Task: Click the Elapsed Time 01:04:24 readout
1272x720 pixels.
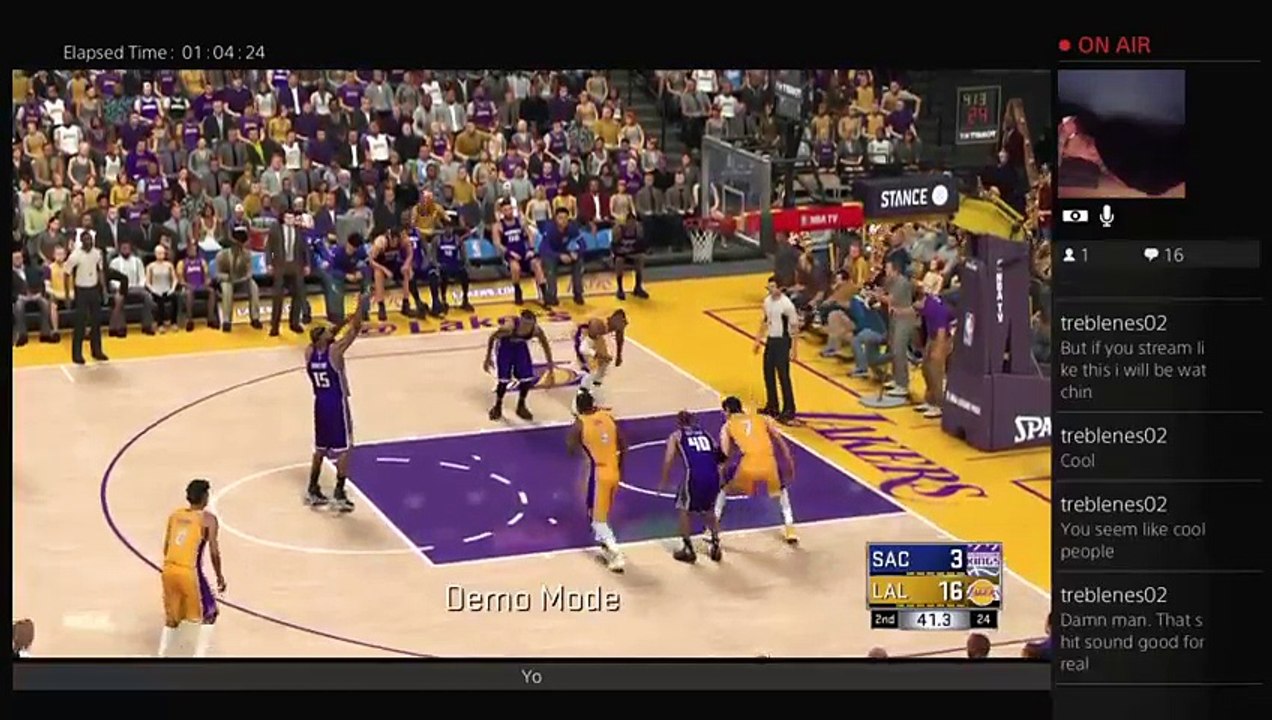Action: [x=164, y=52]
